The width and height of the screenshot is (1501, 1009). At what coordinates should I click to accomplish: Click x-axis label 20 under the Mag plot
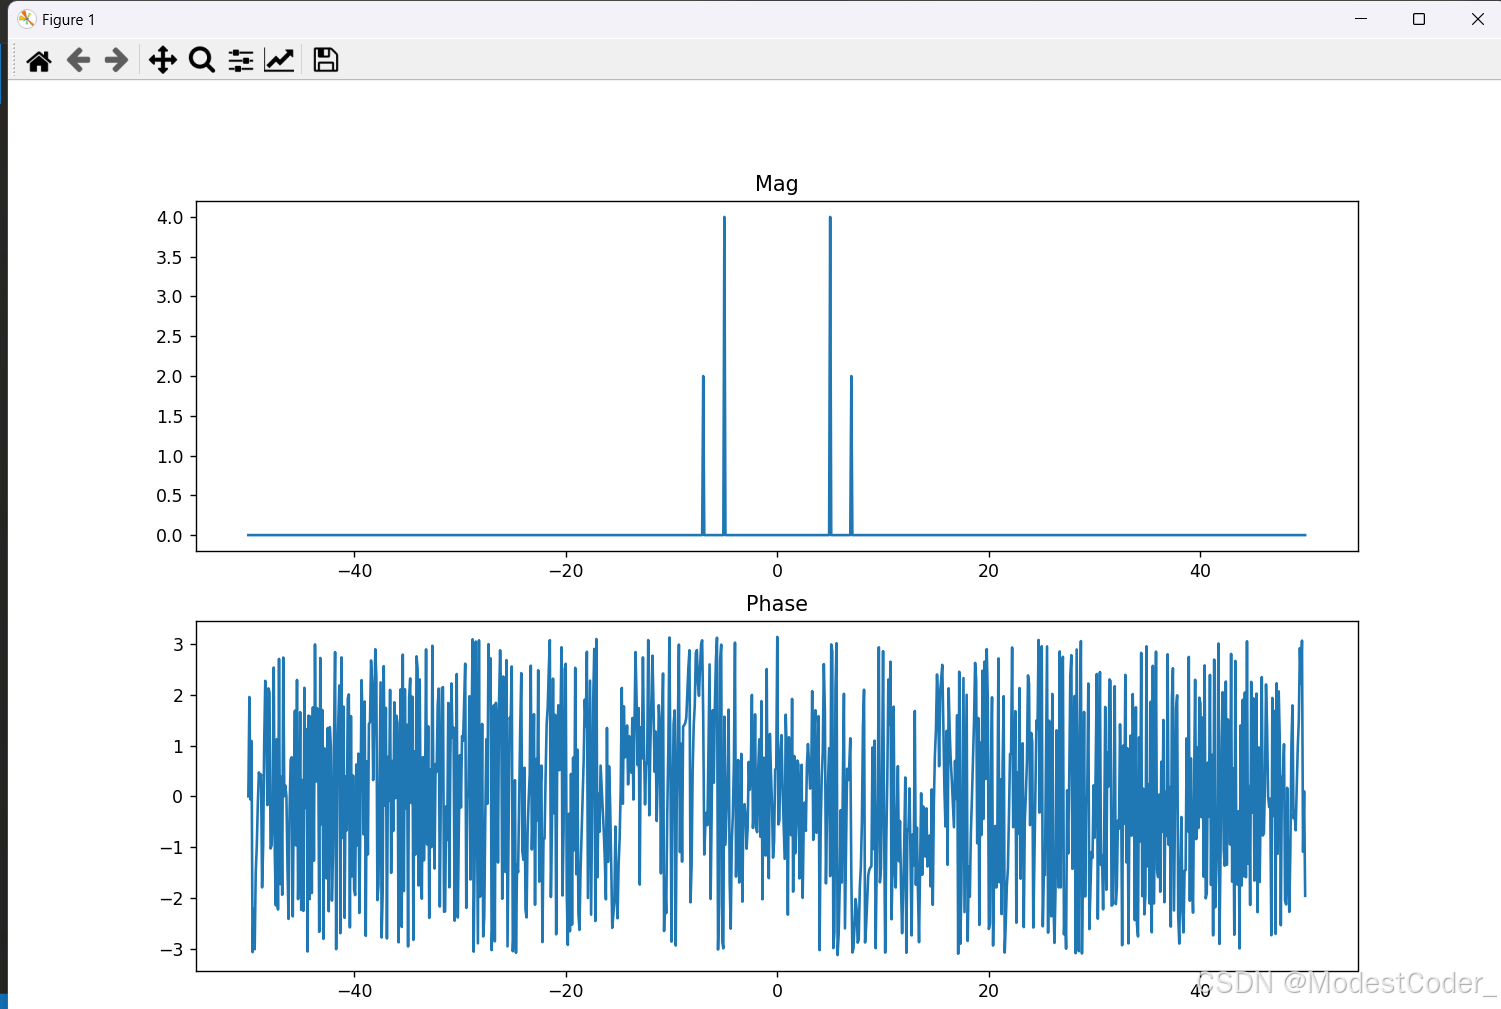988,571
